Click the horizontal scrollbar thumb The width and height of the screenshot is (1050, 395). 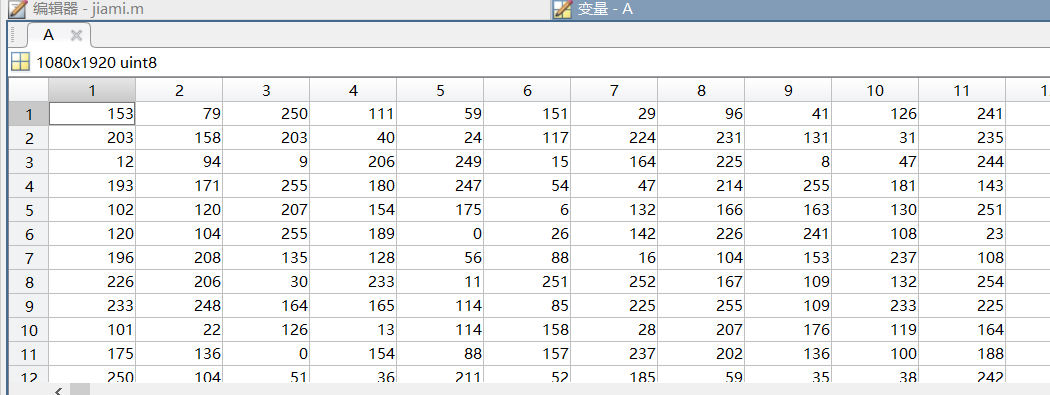pos(80,390)
